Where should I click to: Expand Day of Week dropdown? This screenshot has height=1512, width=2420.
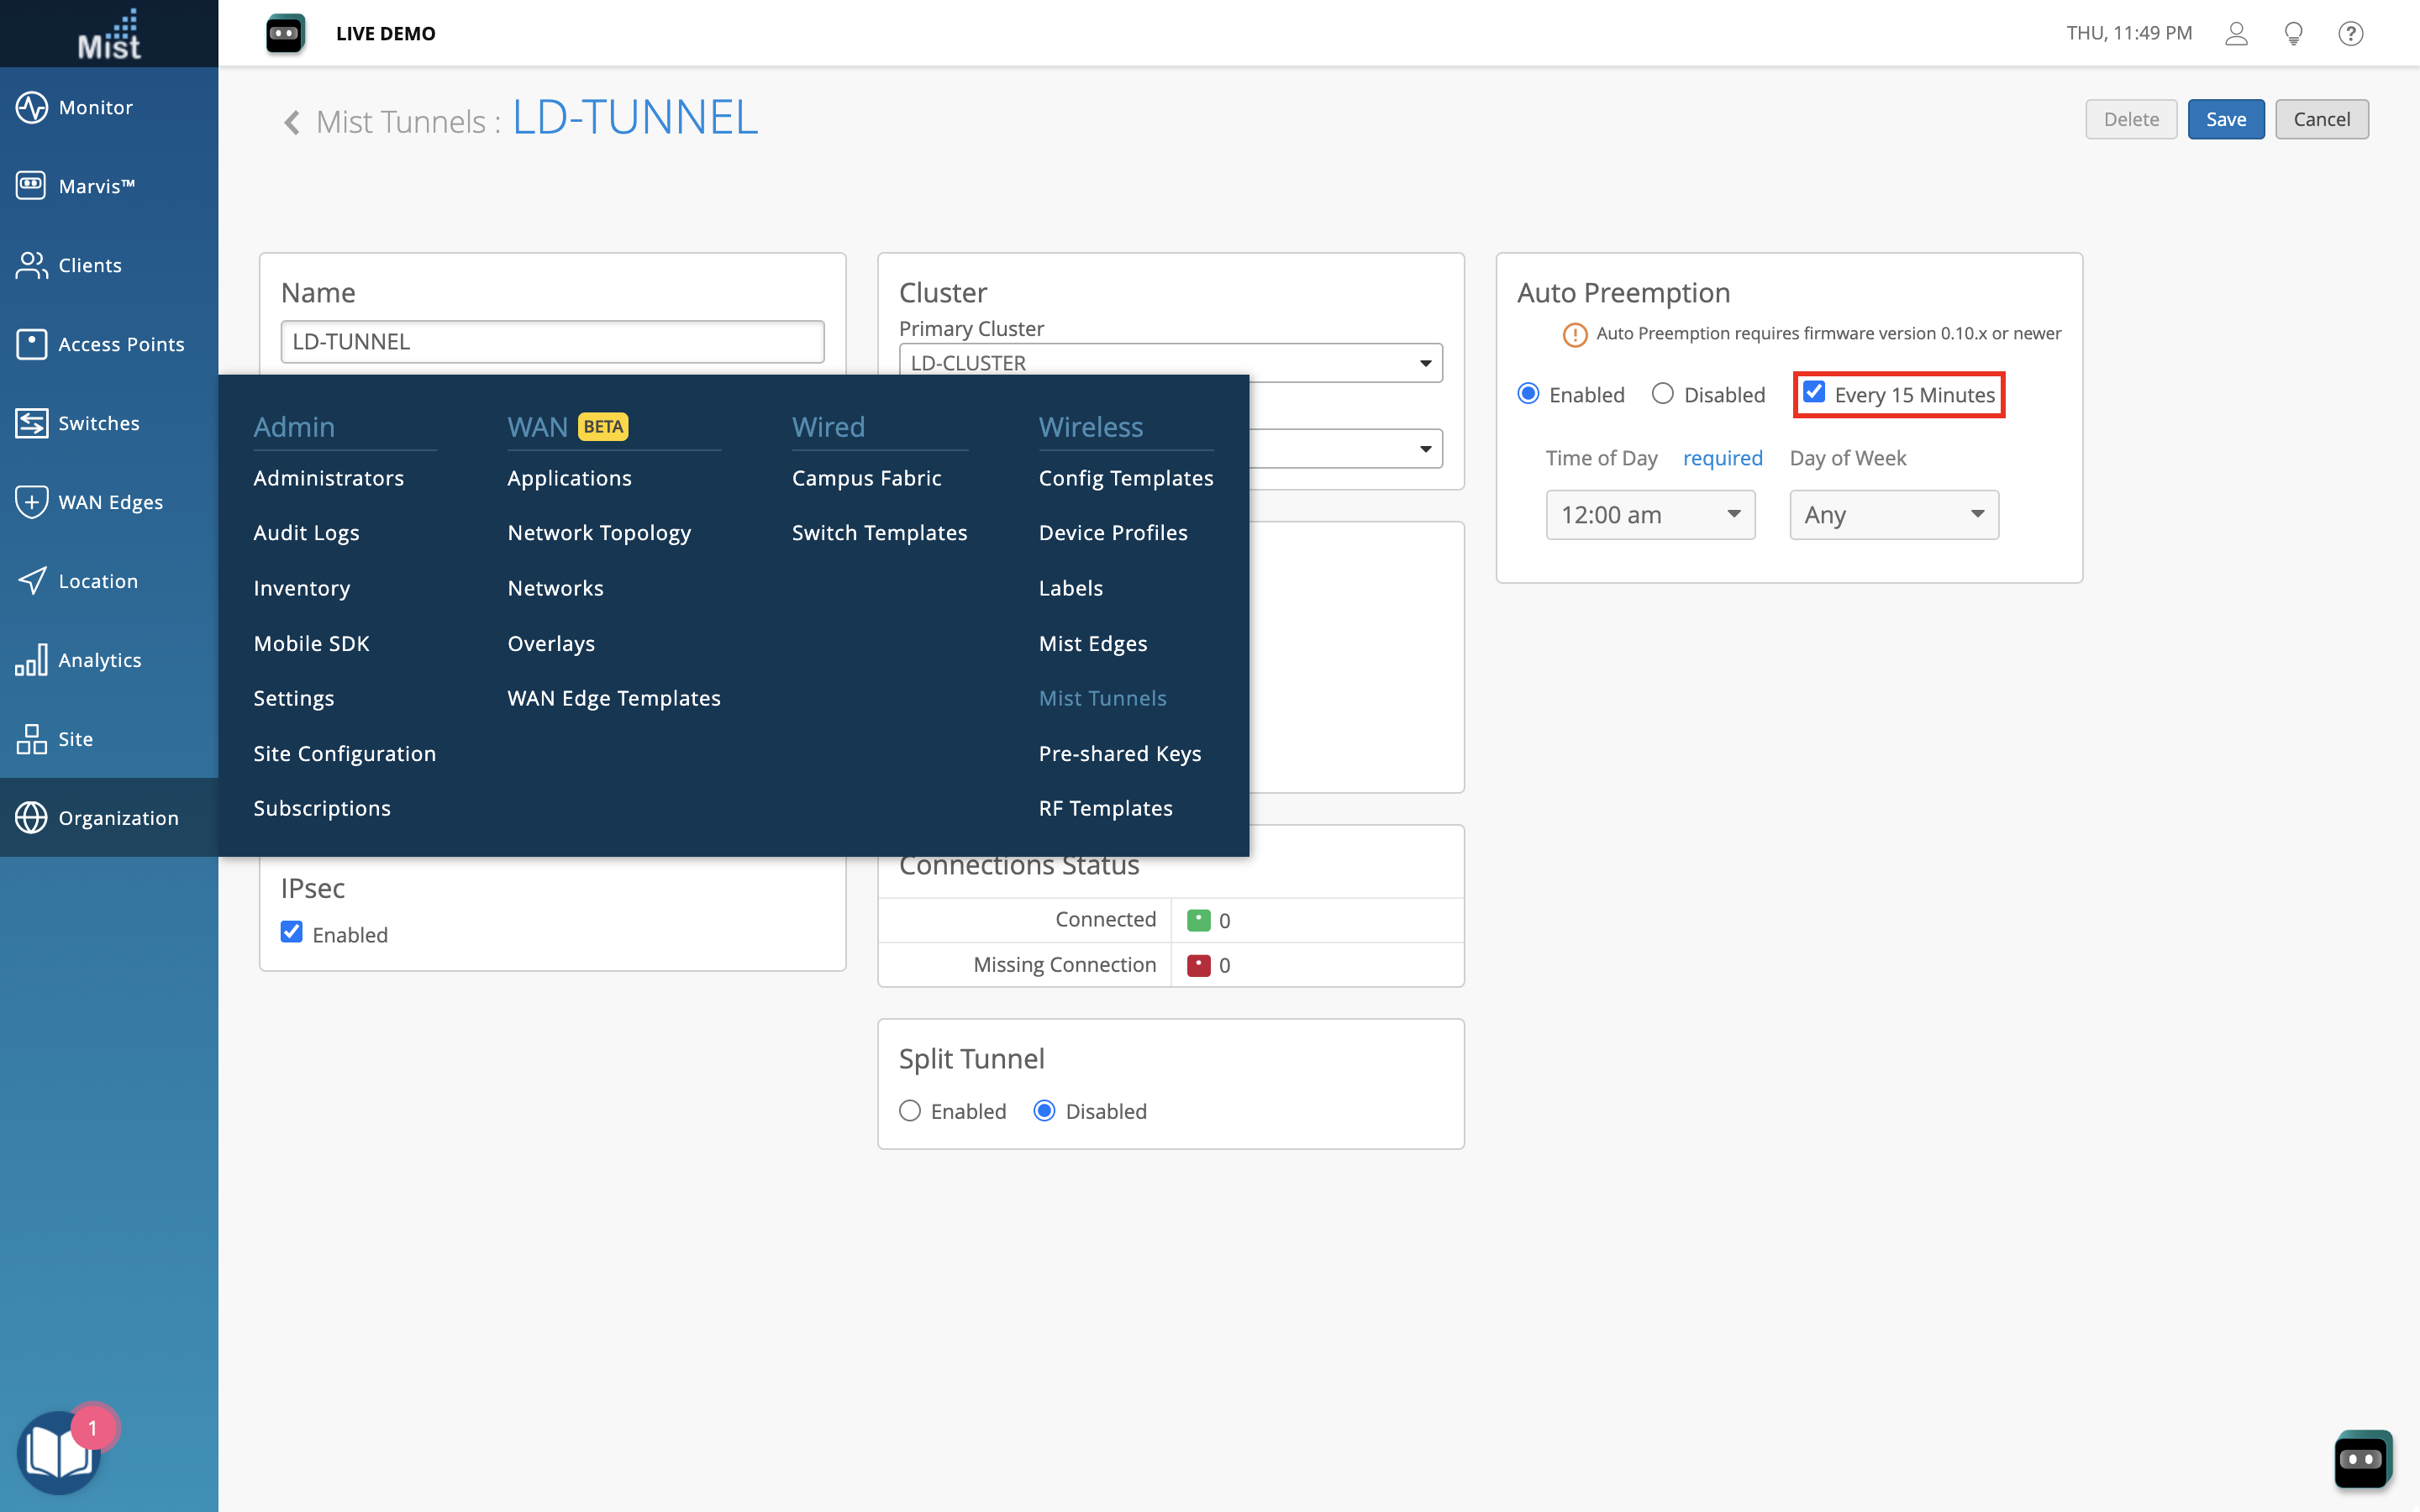pos(1894,515)
